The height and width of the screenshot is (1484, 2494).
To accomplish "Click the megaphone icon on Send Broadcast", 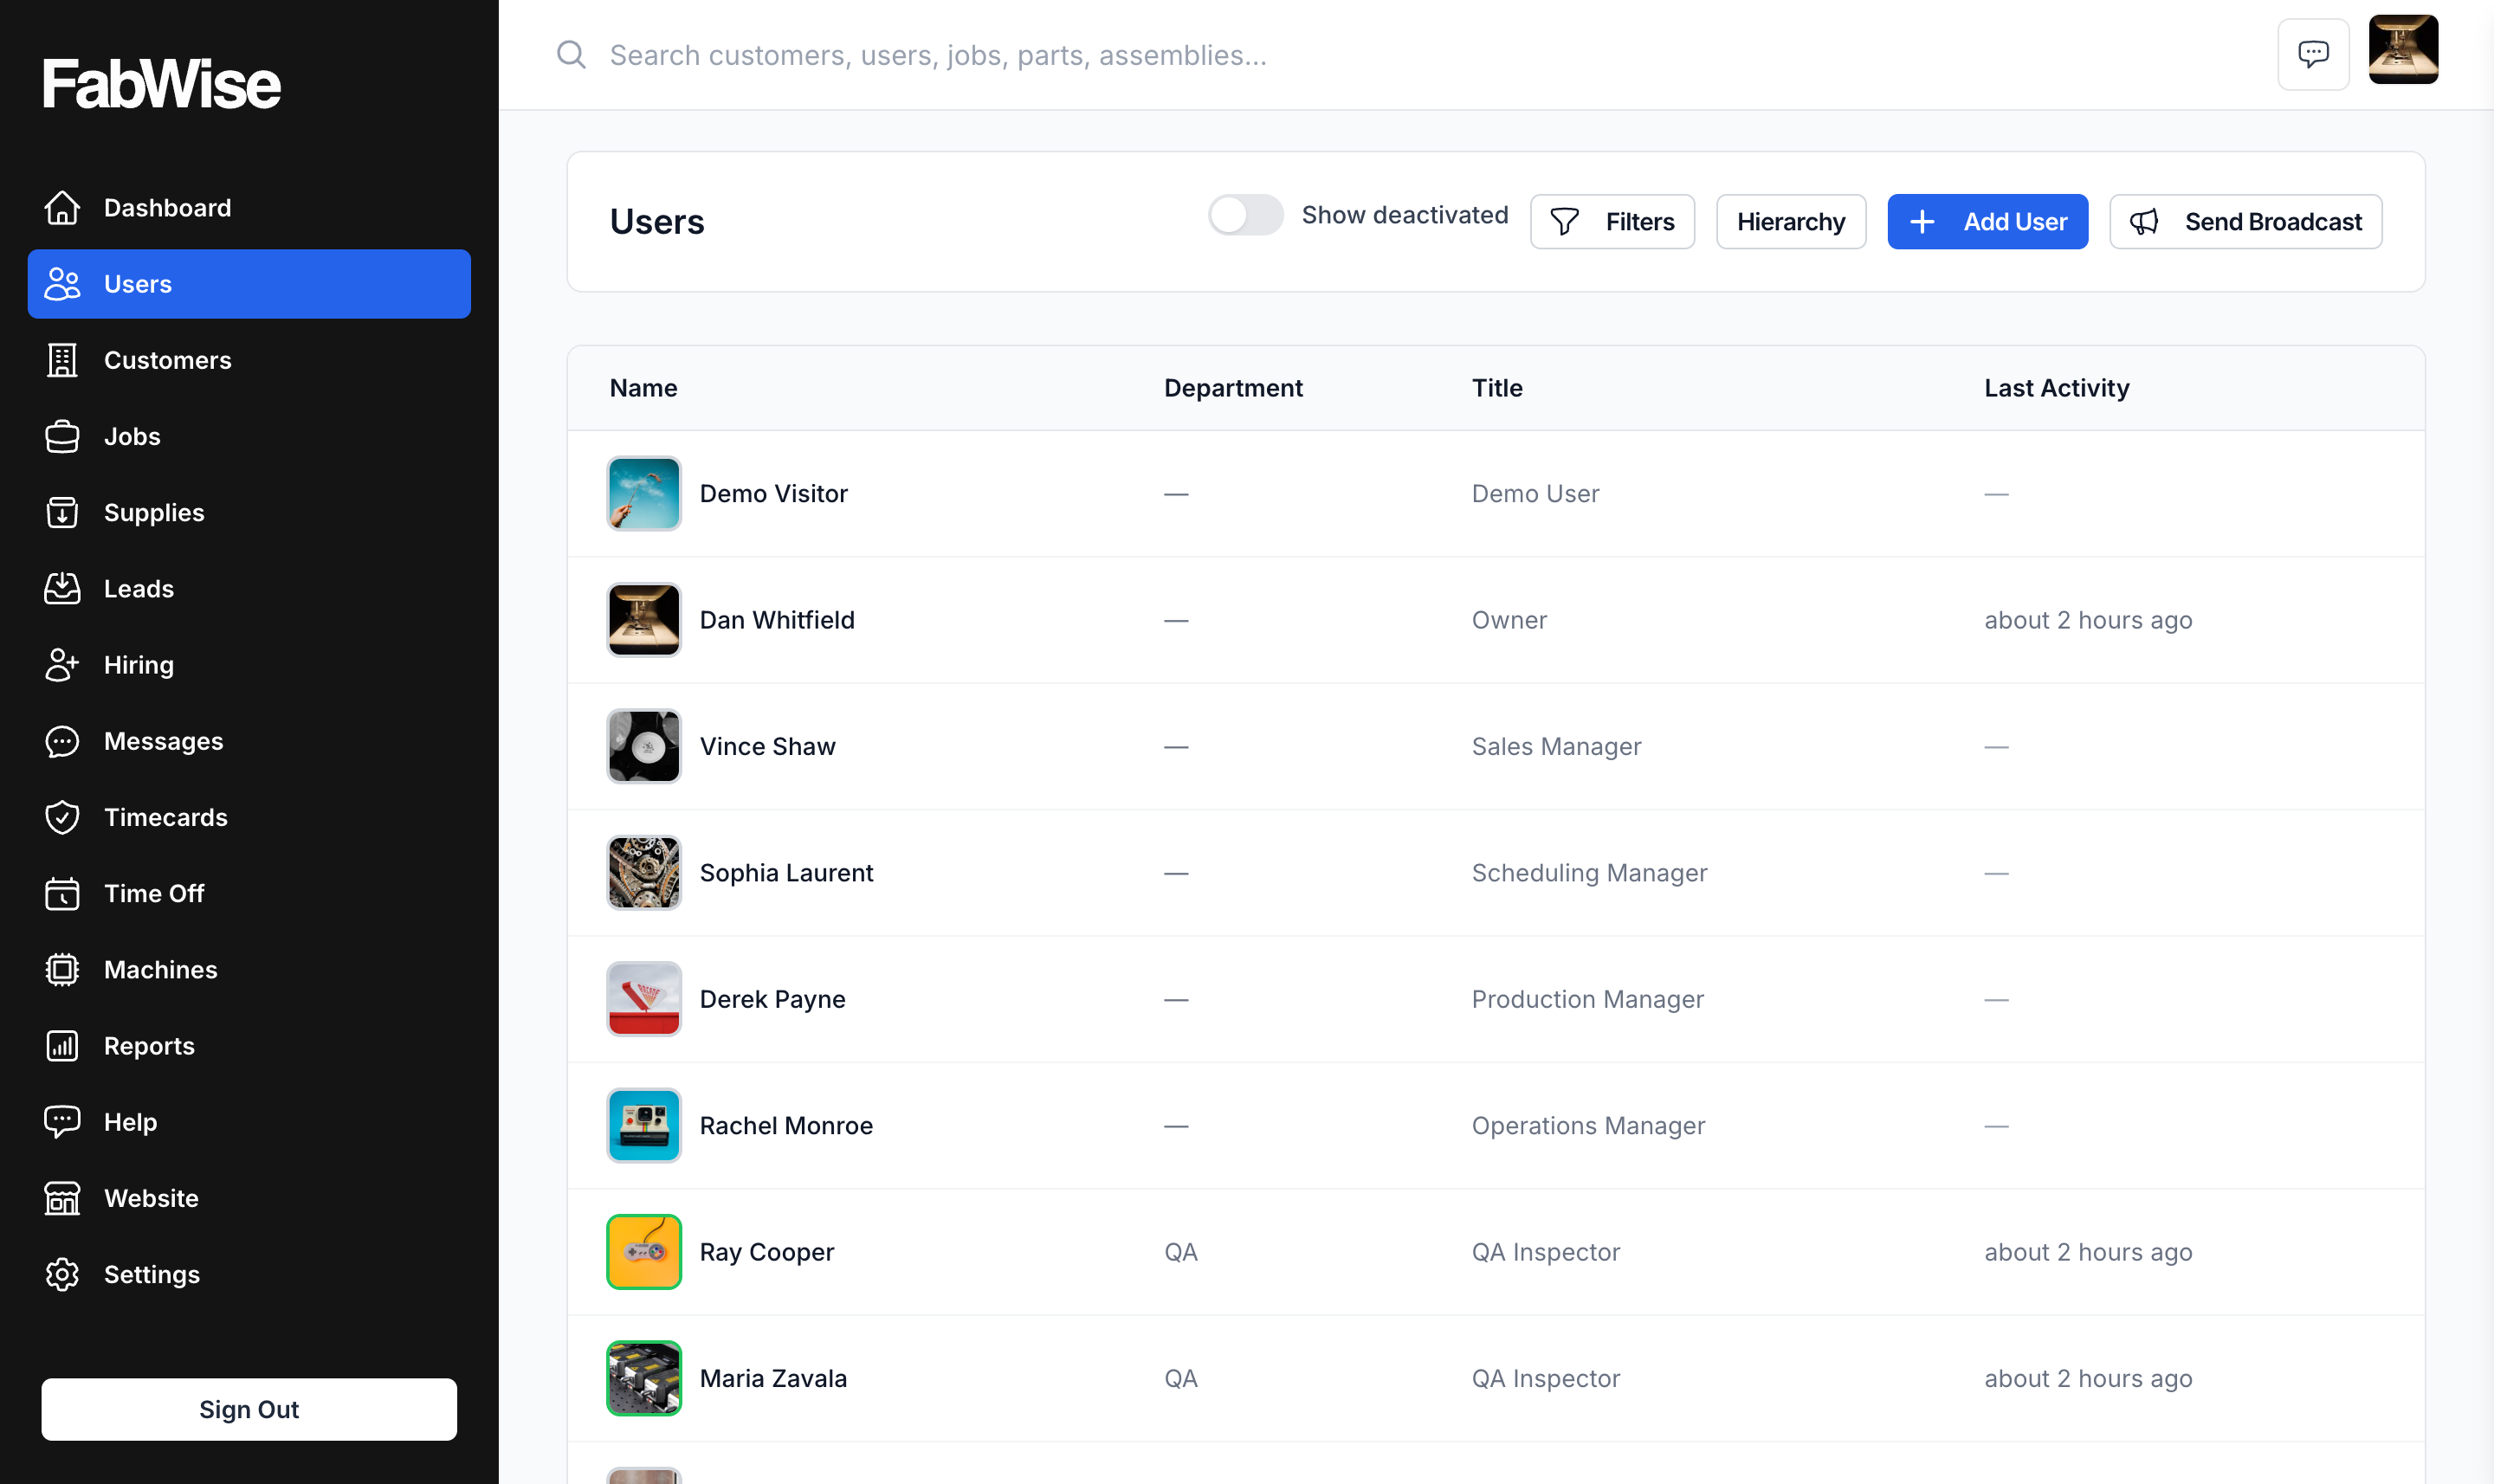I will (x=2144, y=222).
